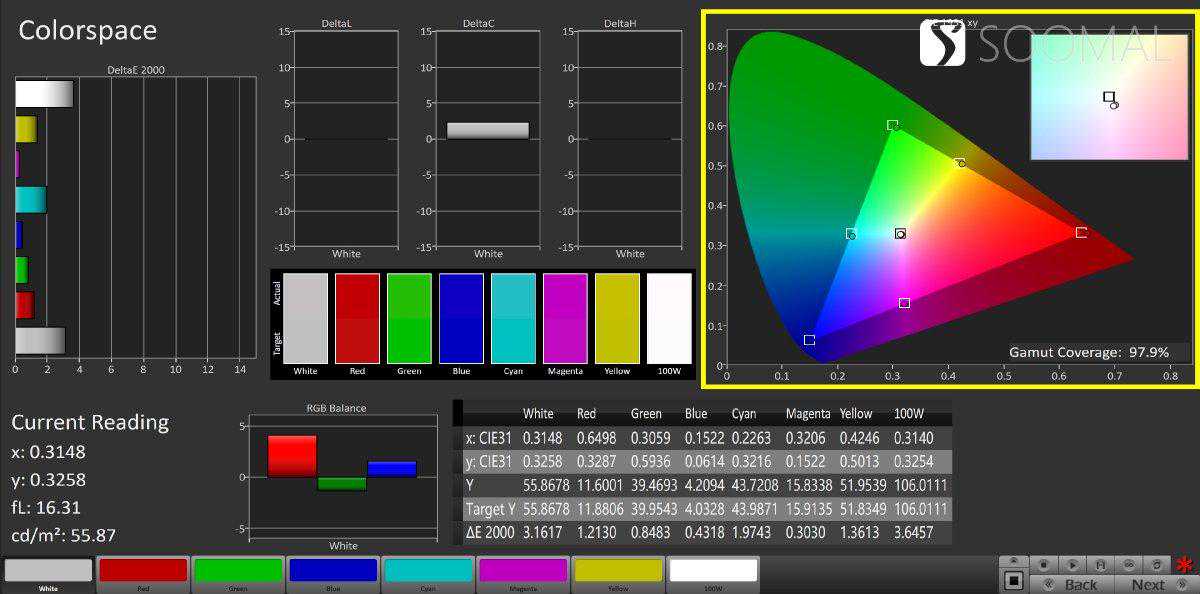This screenshot has width=1200, height=594.
Task: Select the Red swatch in the bottom bar
Action: pyautogui.click(x=142, y=571)
